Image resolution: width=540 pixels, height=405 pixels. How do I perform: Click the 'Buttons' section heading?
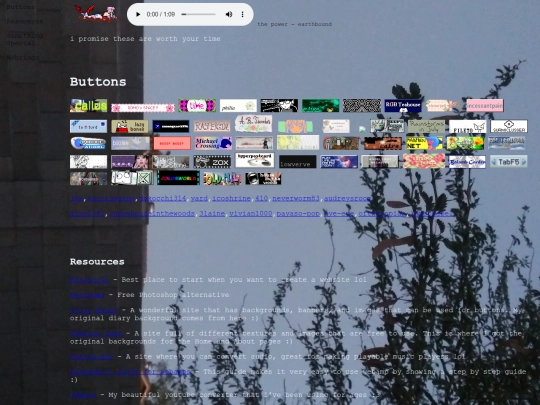(x=98, y=82)
